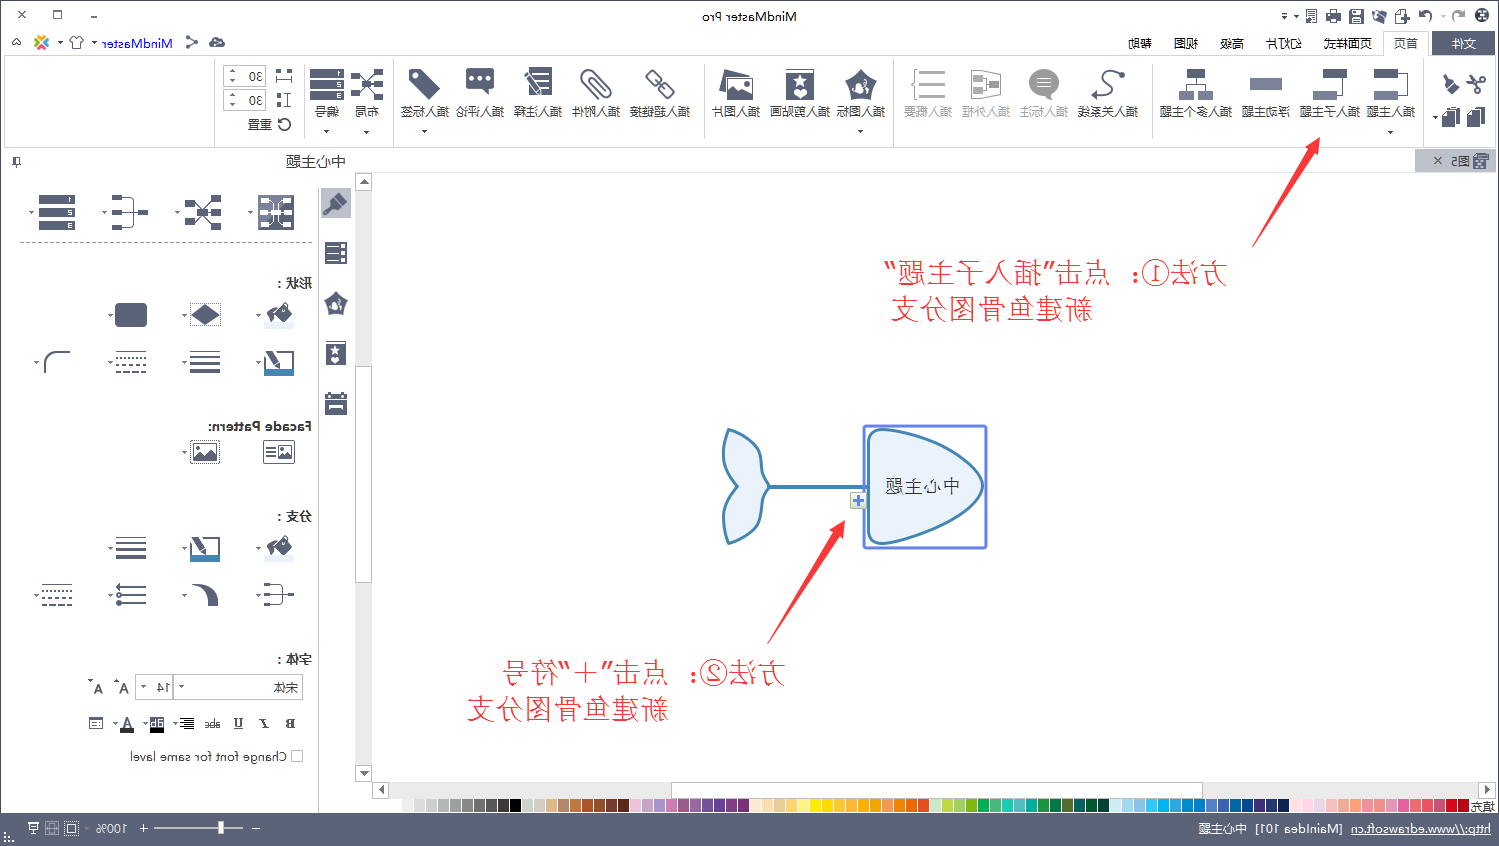Image resolution: width=1499 pixels, height=846 pixels.
Task: Click the Insert Topic (插入主题) icon
Action: (x=1391, y=85)
